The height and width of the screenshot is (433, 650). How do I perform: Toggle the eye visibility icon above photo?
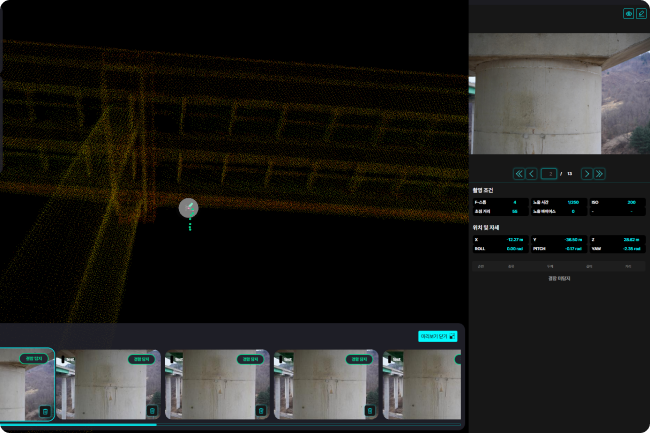629,14
